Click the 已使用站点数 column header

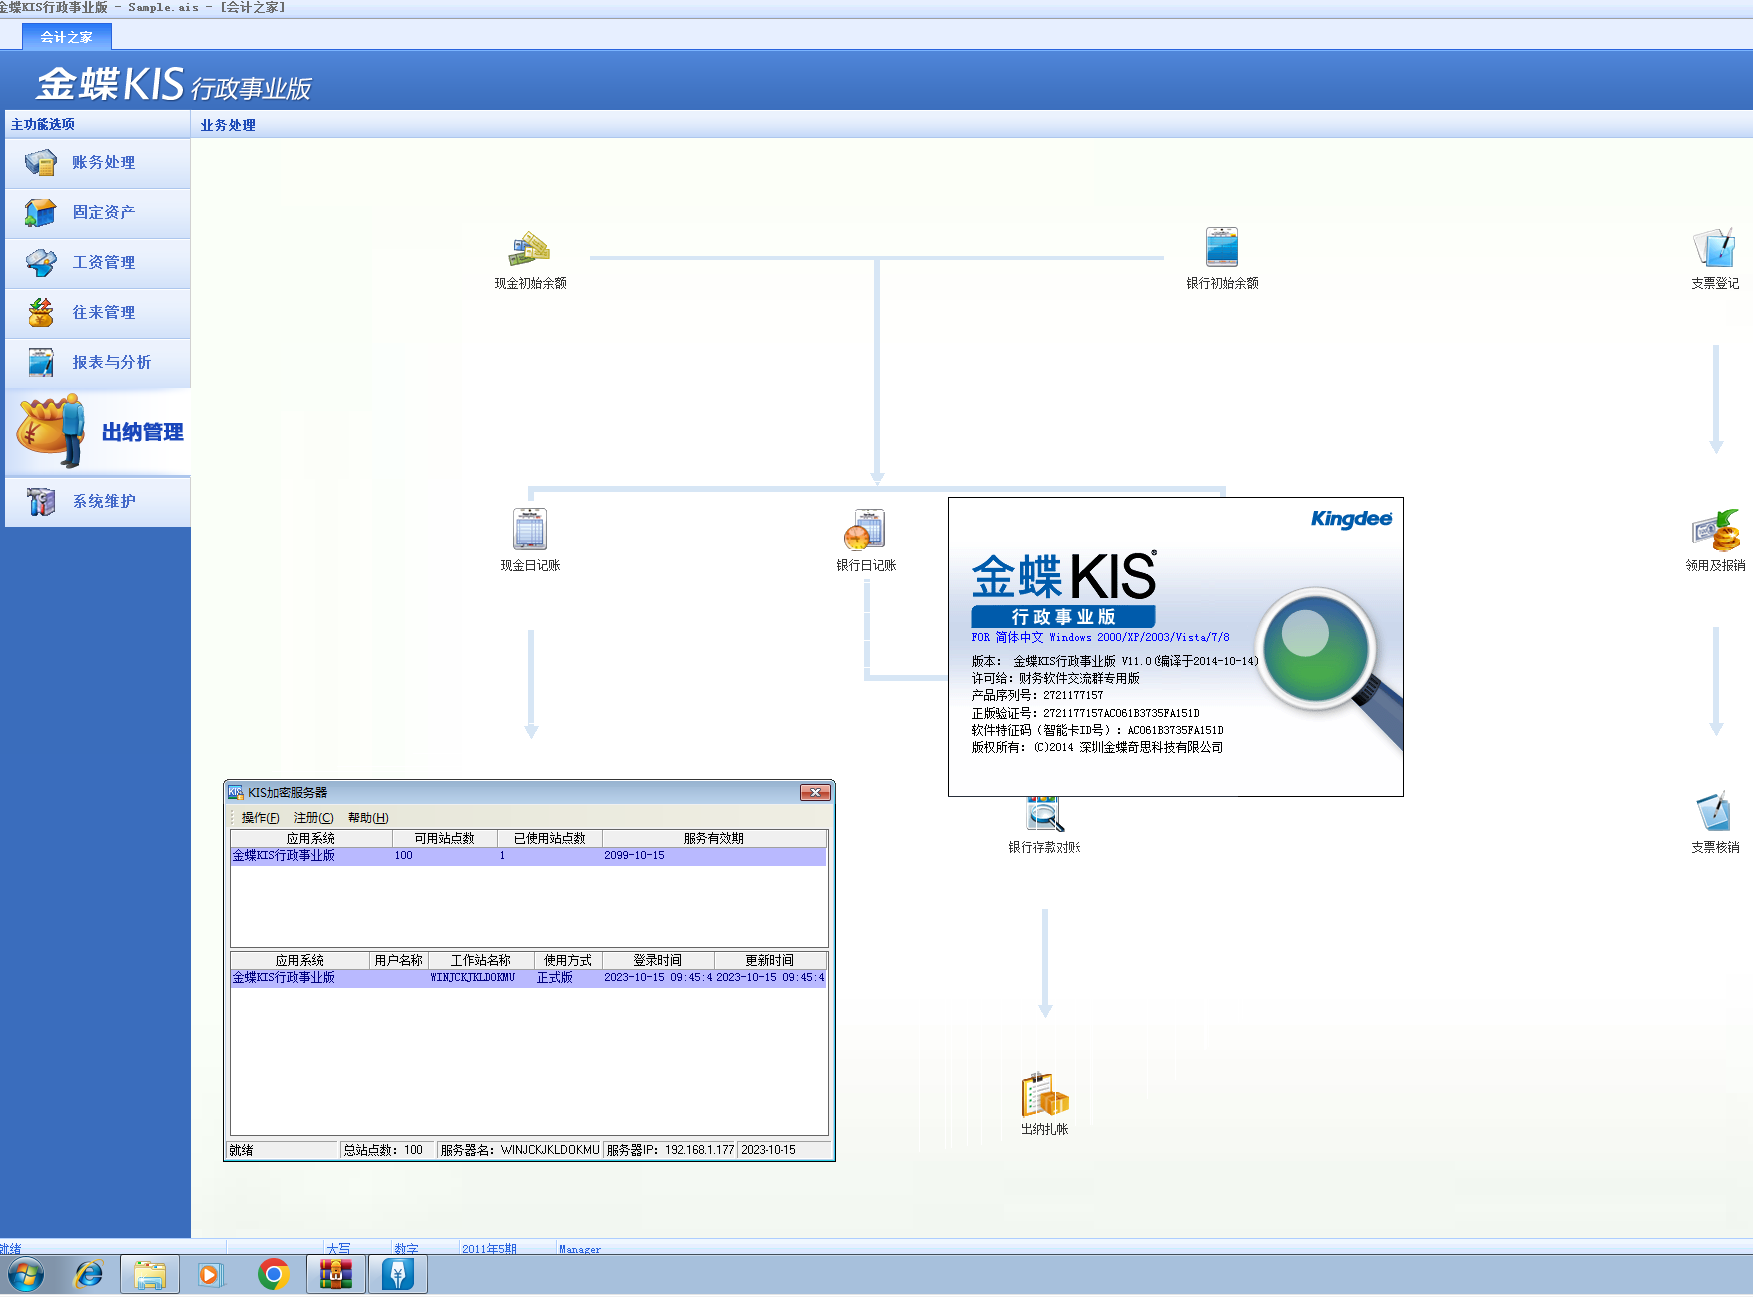(x=550, y=838)
